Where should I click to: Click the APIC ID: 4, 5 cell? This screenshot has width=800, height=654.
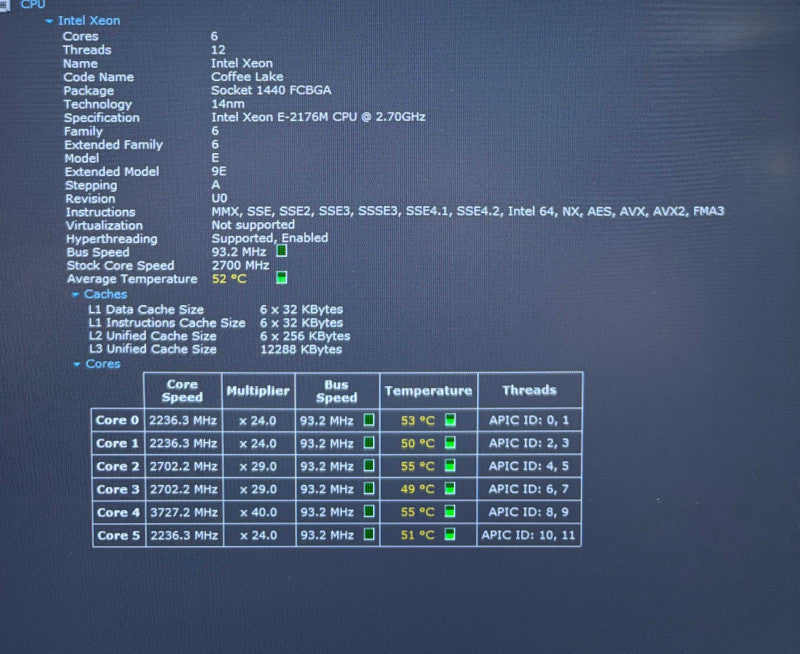(529, 466)
